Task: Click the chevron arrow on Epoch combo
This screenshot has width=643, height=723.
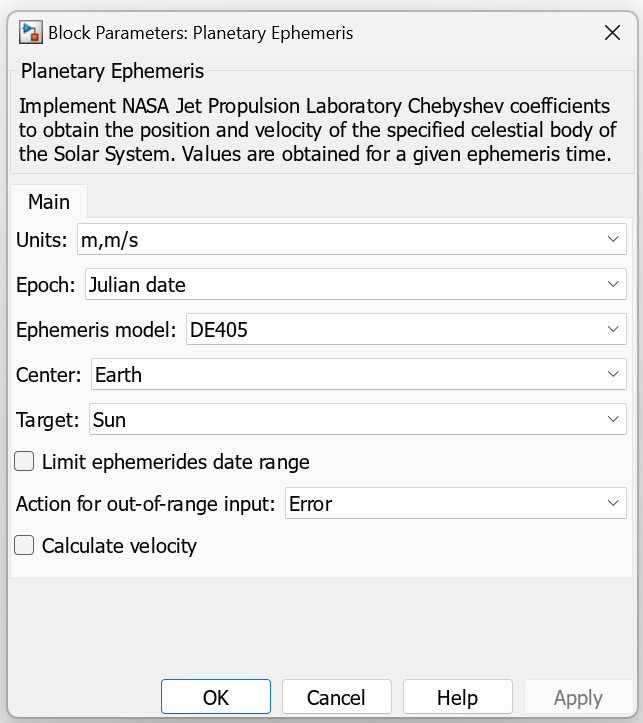Action: tap(614, 285)
